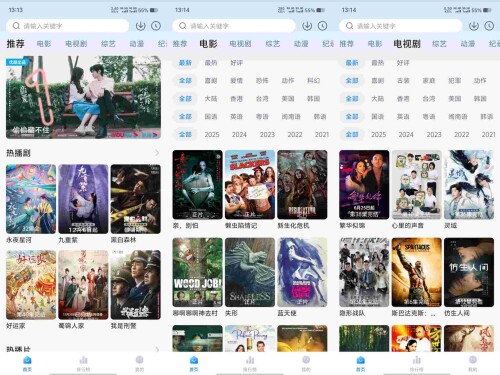Screen dimensions: 500x375
Task: Open 排行榜 ranking icon on 电视剧 screen
Action: point(417,360)
